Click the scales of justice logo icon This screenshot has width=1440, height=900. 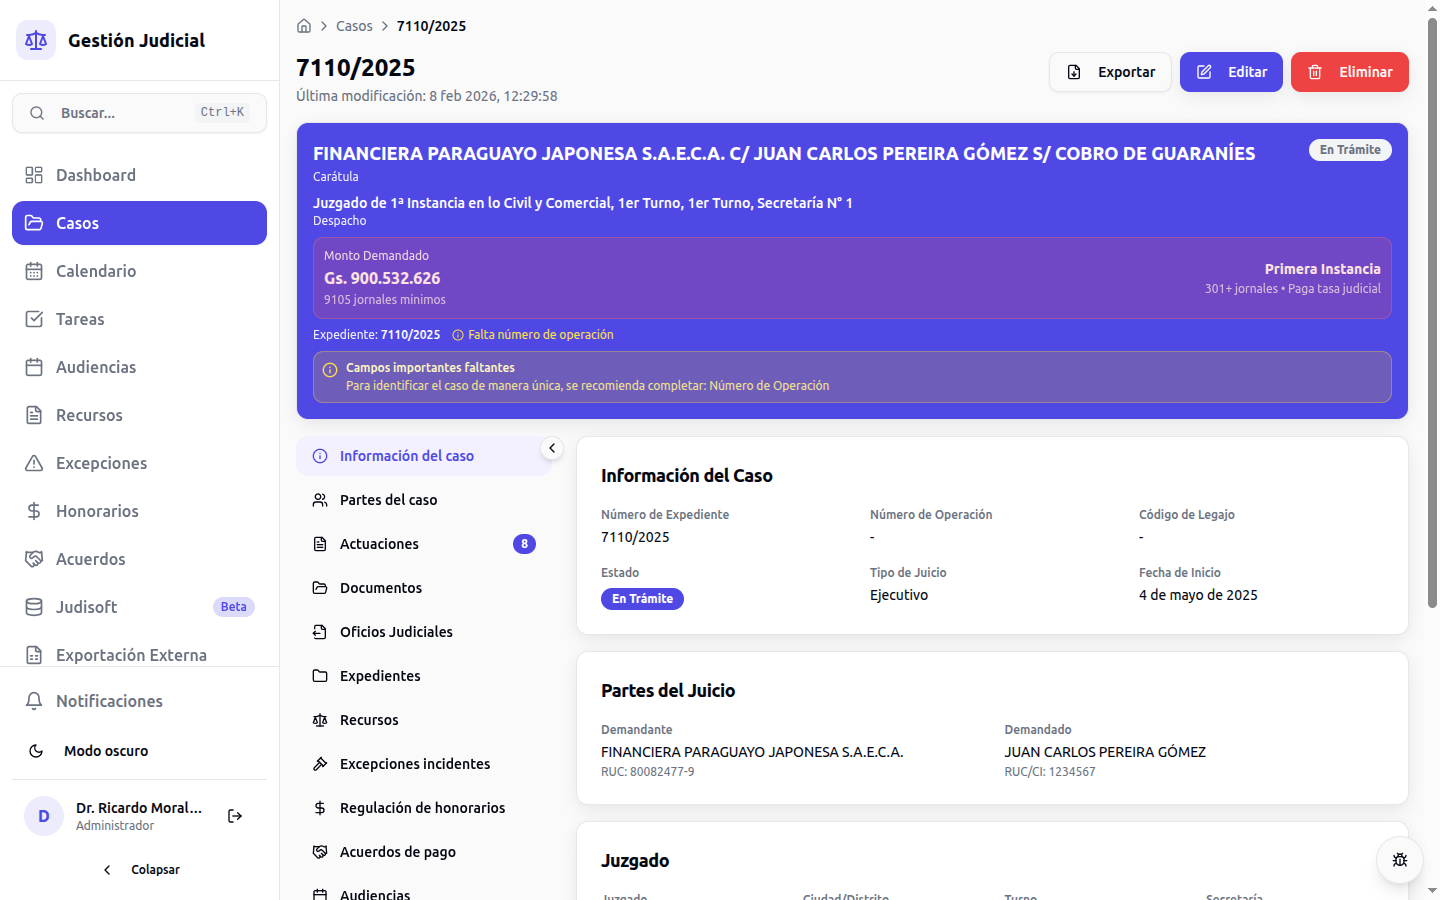[36, 40]
